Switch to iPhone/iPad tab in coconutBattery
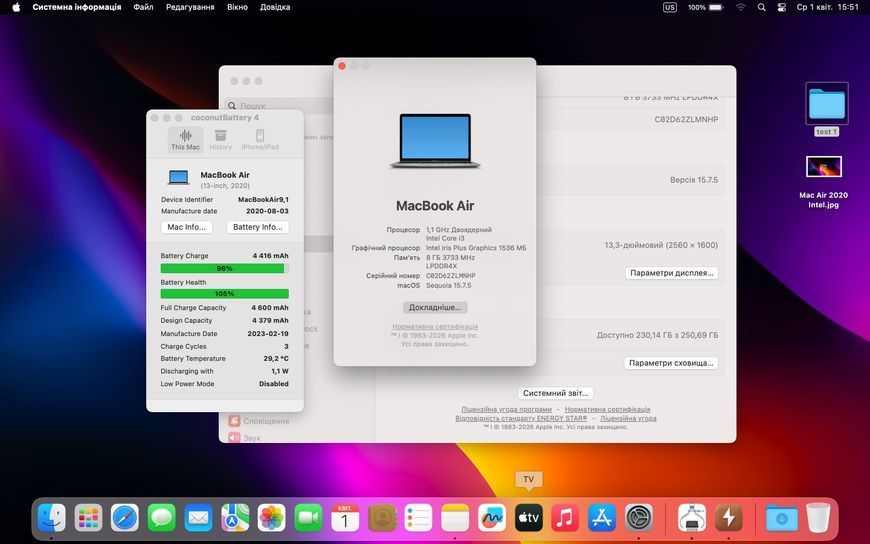 (260, 139)
